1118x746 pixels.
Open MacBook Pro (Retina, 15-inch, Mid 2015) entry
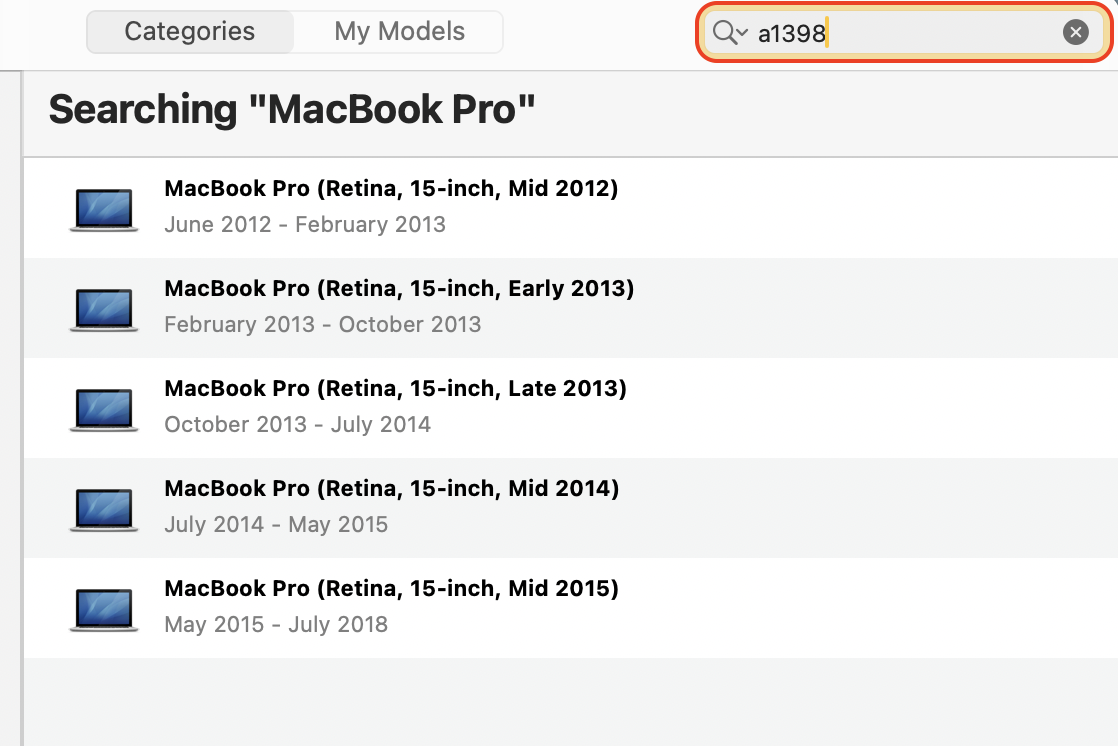click(390, 588)
